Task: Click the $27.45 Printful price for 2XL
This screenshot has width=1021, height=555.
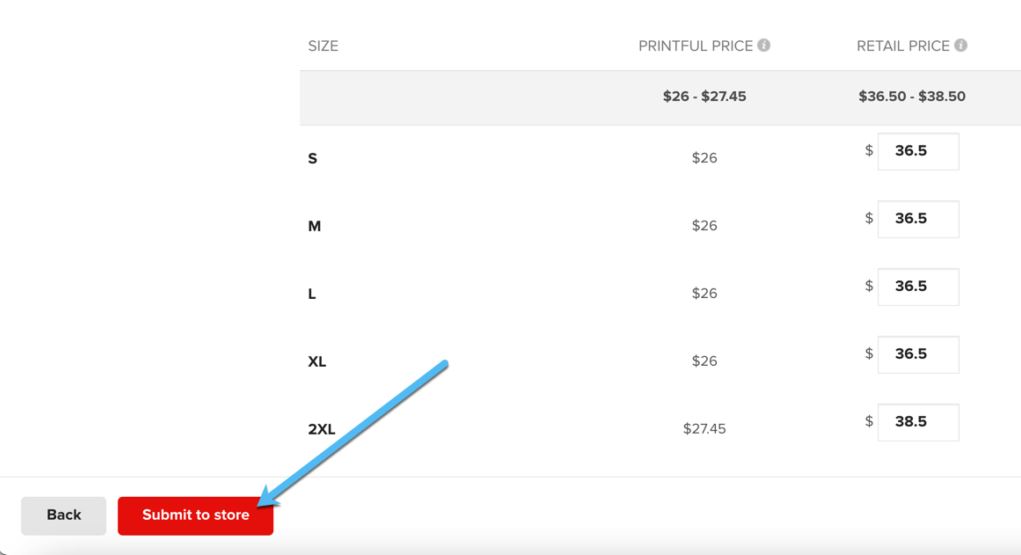Action: tap(705, 429)
